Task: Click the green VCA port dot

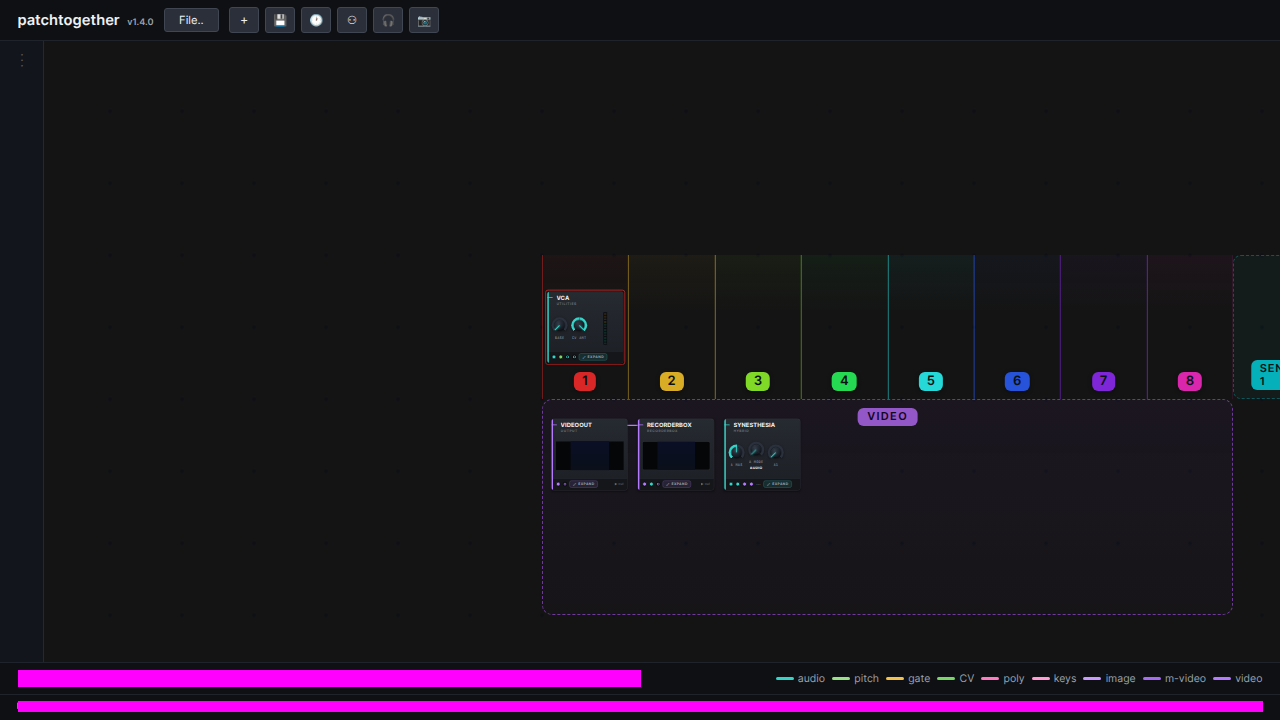Action: pos(561,357)
